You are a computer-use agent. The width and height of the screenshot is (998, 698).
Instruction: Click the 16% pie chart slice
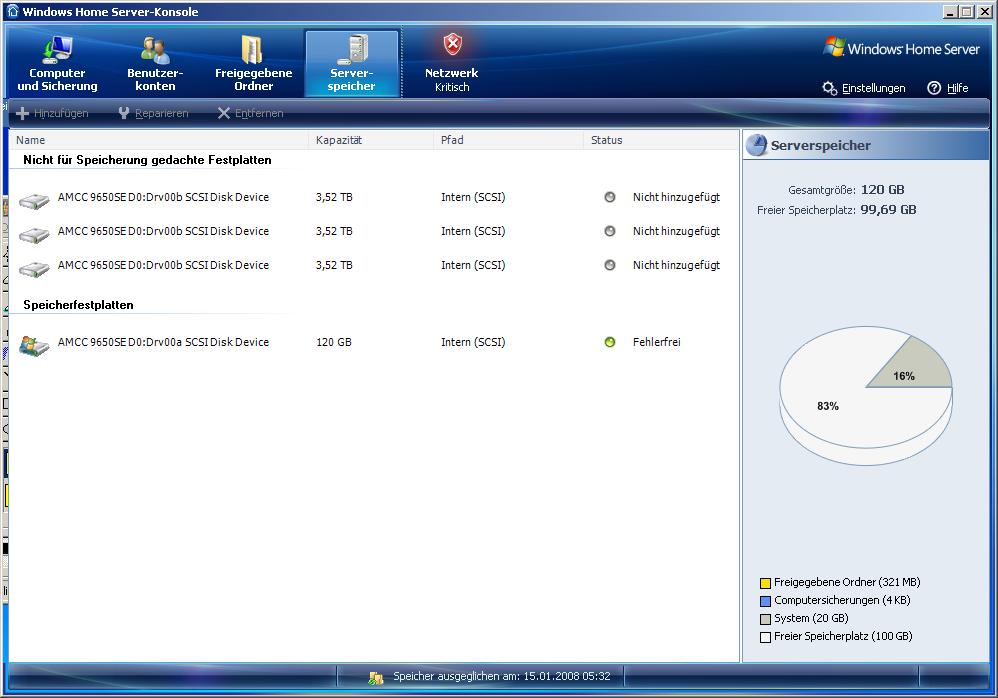[x=913, y=366]
